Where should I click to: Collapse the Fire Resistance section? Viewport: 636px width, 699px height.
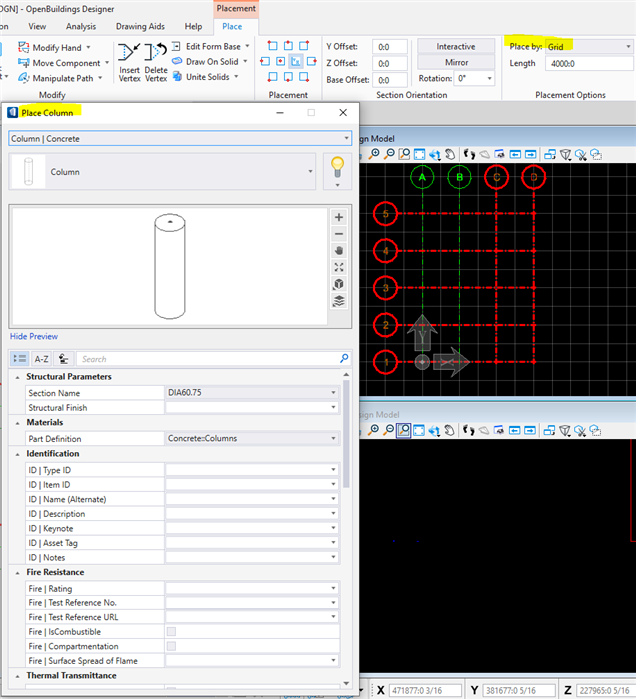pyautogui.click(x=17, y=573)
